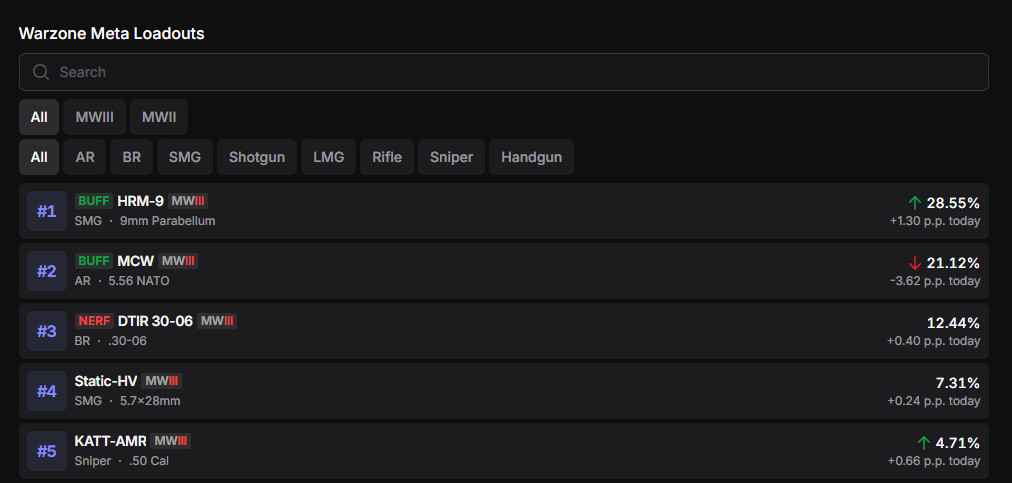Filter by MWIII game
Screen dimensions: 1012x483
click(94, 117)
